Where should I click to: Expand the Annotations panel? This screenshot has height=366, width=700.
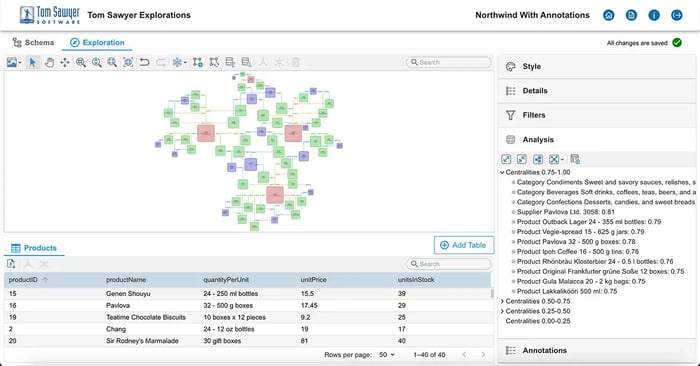click(597, 350)
